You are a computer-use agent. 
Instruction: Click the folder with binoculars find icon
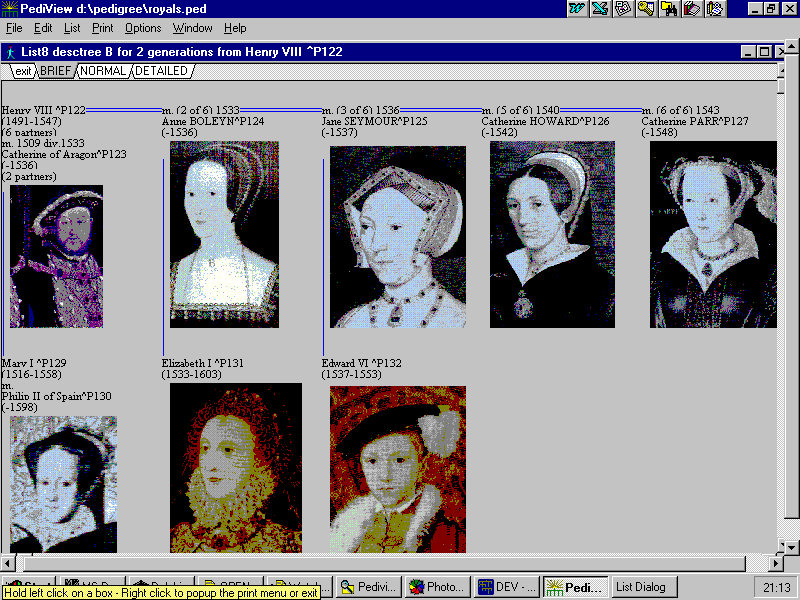pos(669,9)
